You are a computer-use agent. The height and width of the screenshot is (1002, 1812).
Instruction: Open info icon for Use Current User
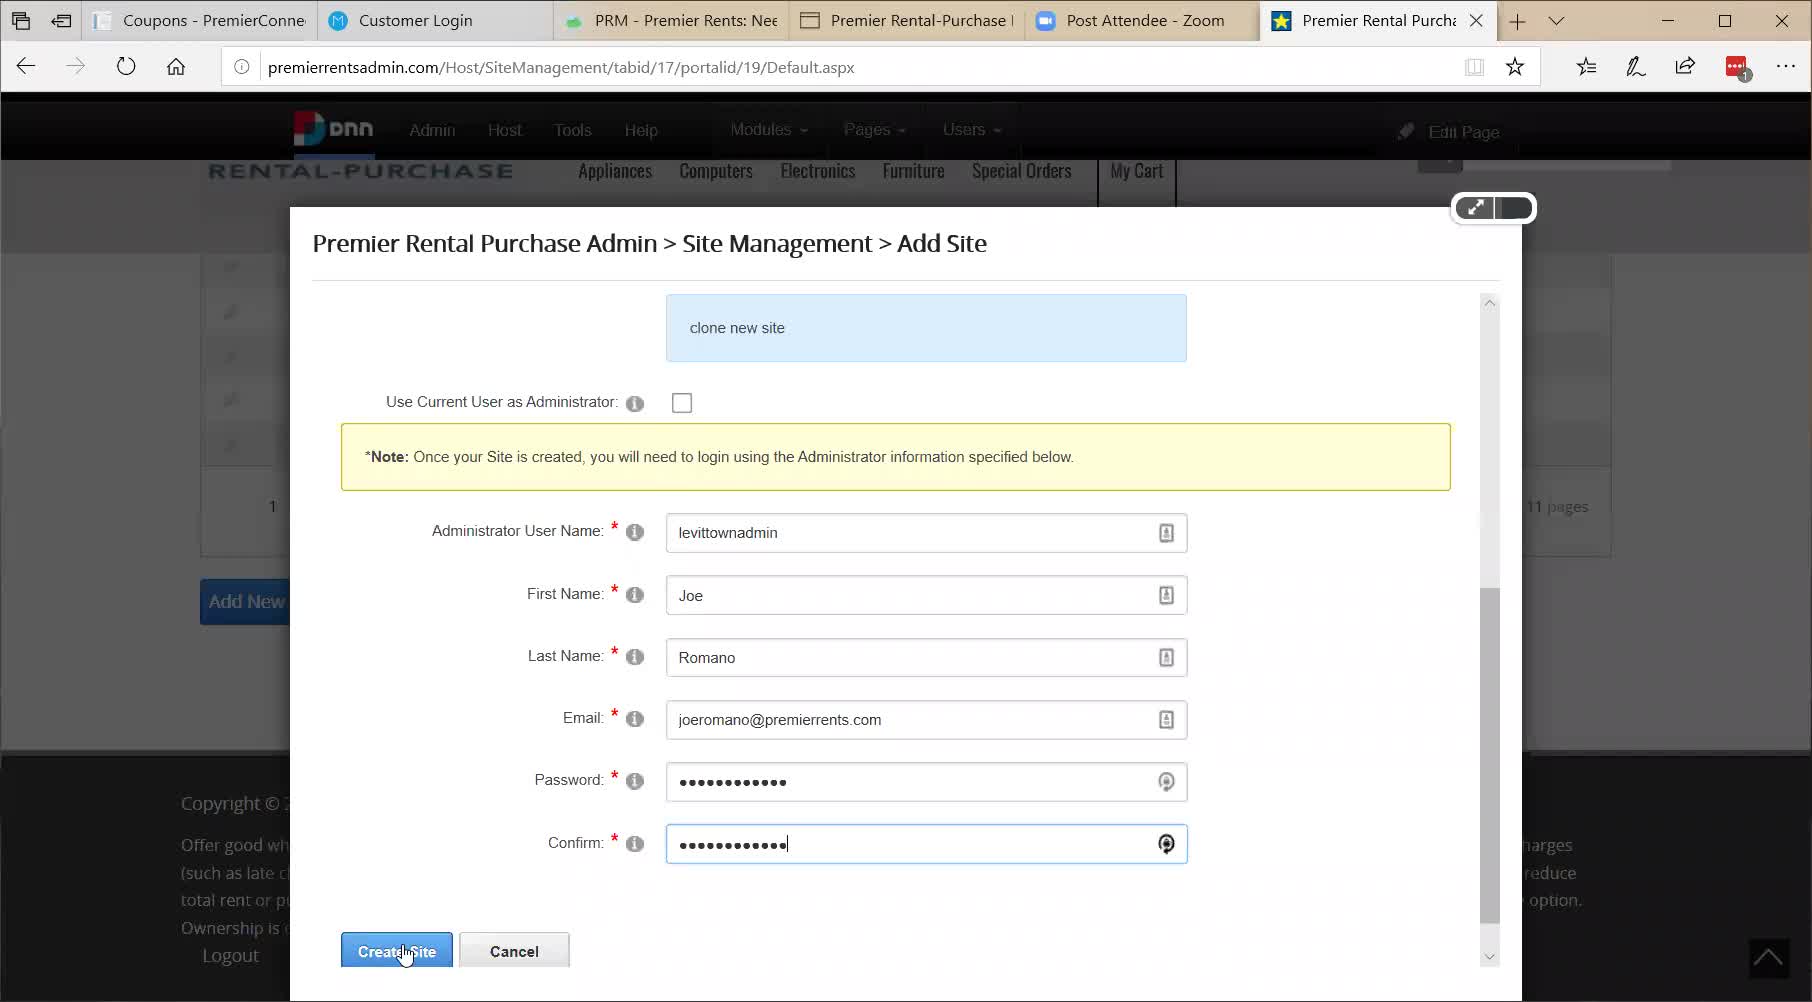tap(635, 404)
